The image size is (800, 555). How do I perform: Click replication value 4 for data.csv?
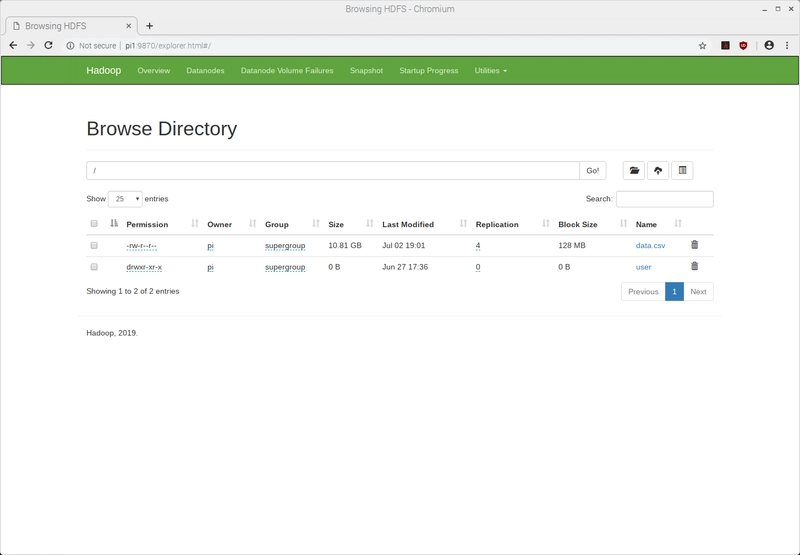tap(478, 246)
